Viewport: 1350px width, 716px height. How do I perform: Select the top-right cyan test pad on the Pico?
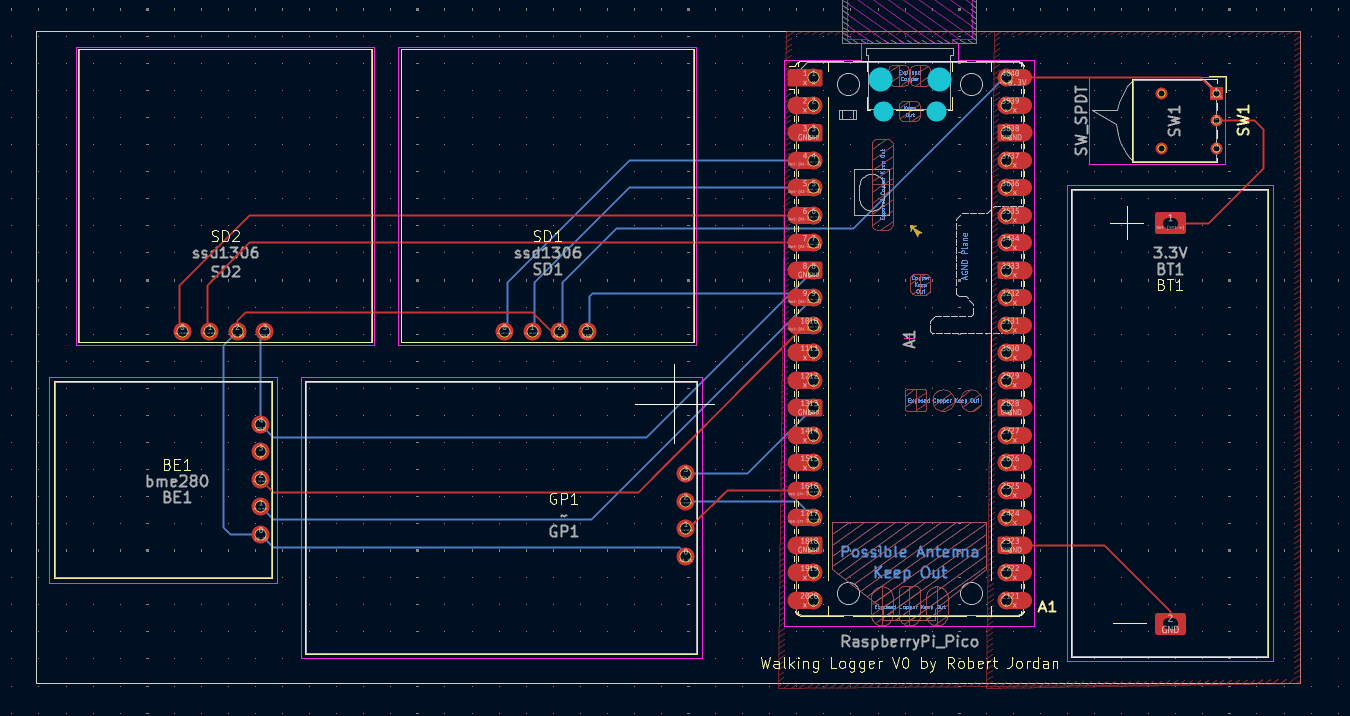pyautogui.click(x=939, y=80)
